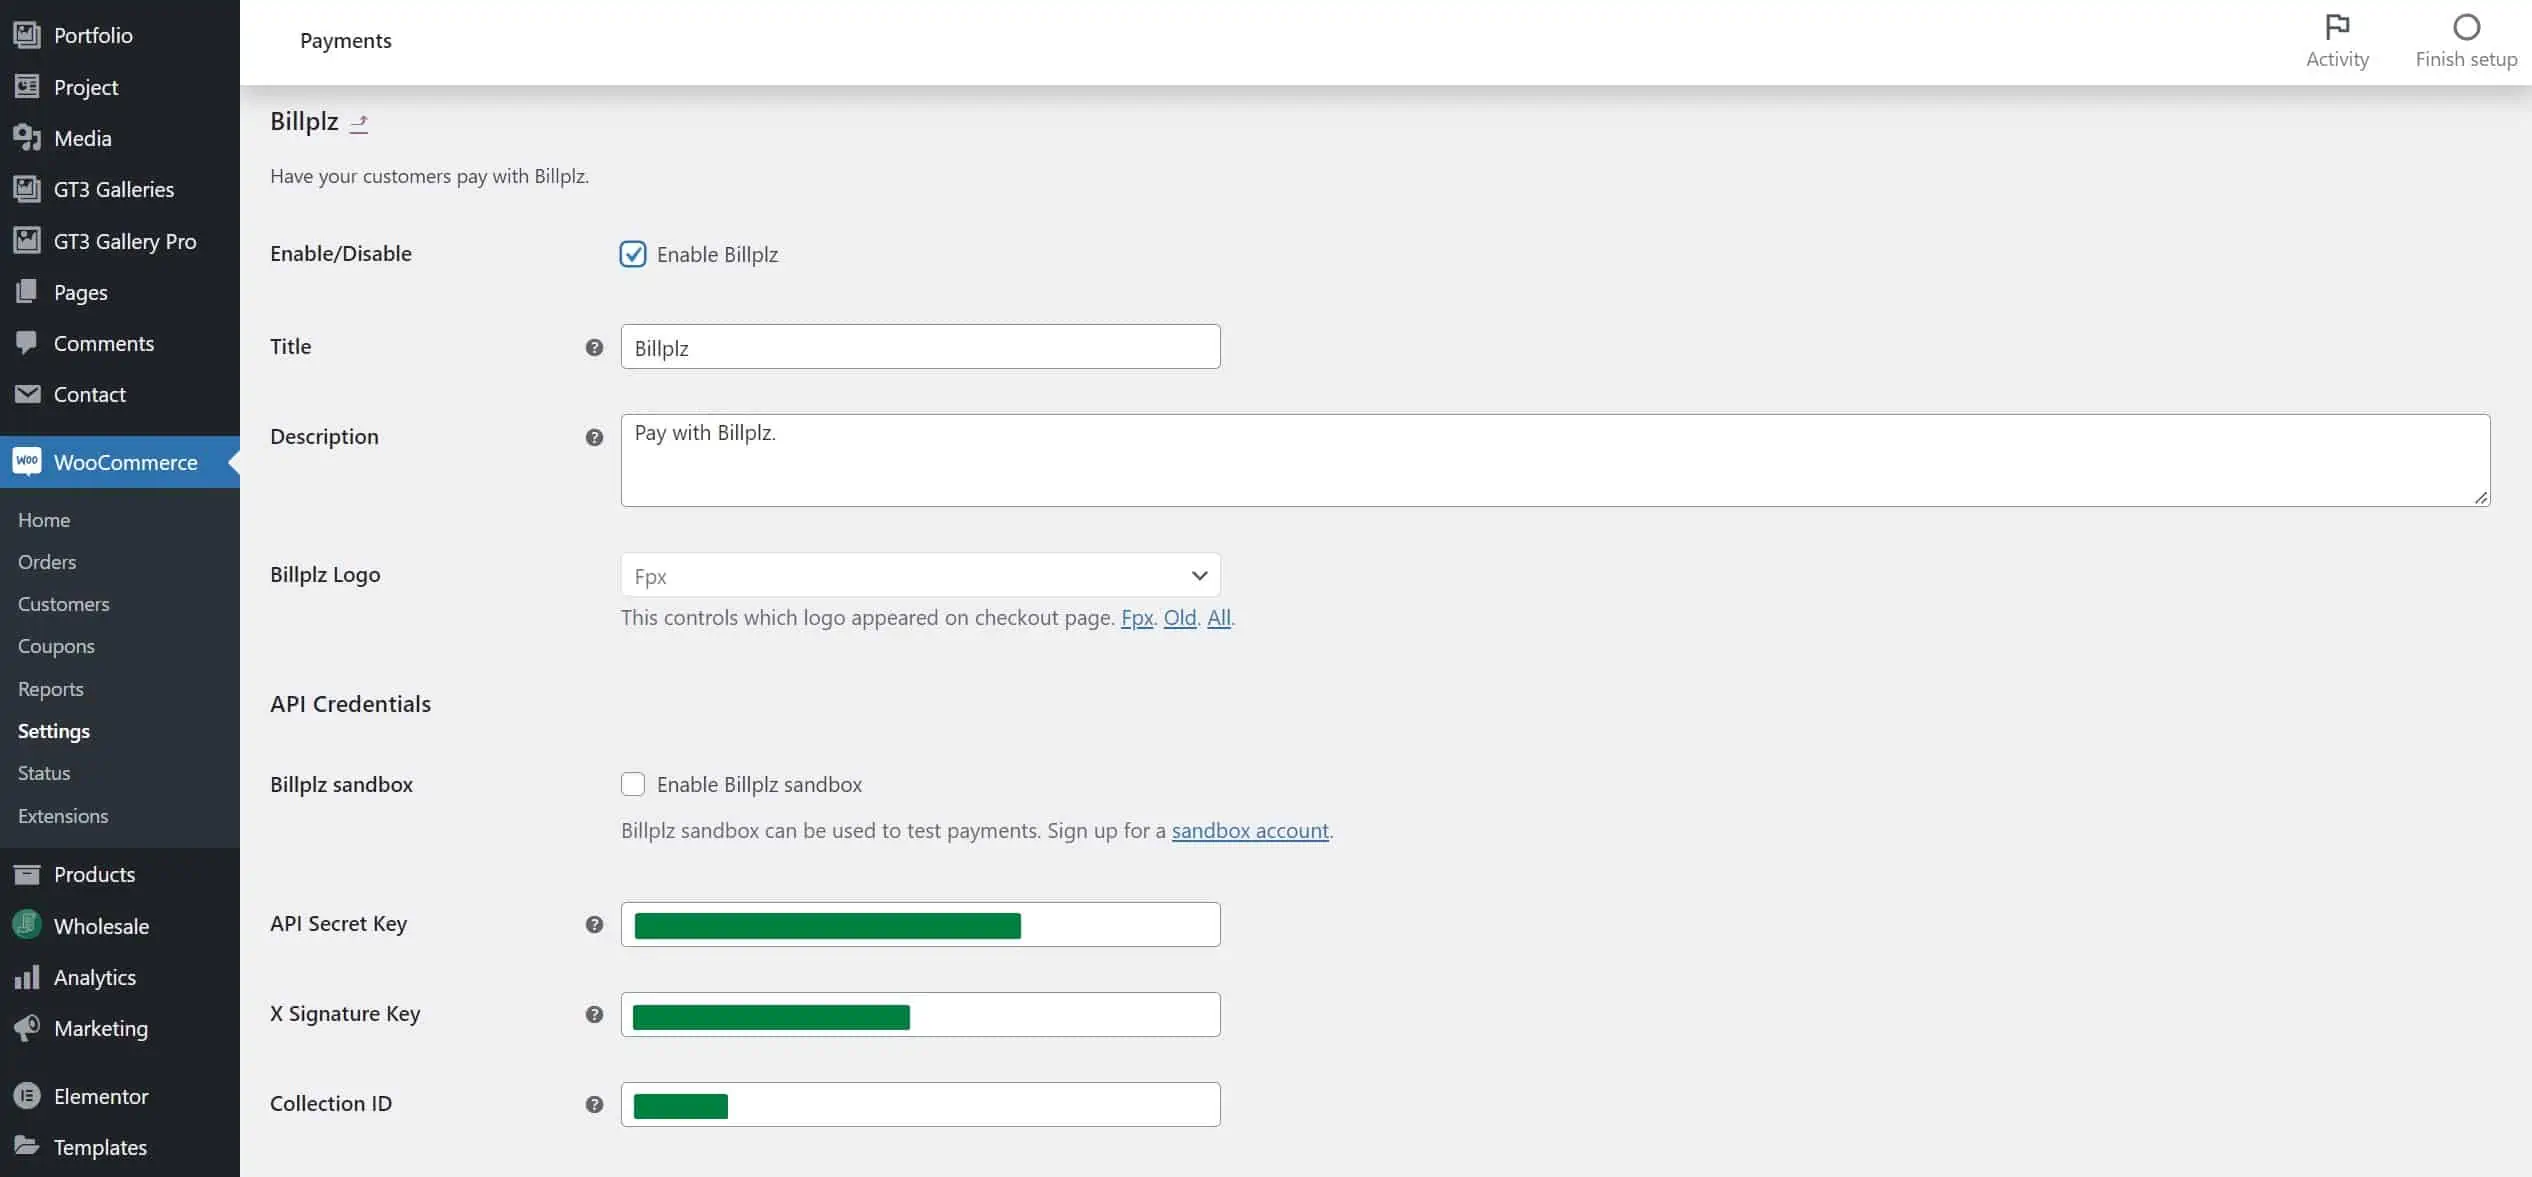
Task: Open WooCommerce Coupons submenu item
Action: click(x=56, y=646)
